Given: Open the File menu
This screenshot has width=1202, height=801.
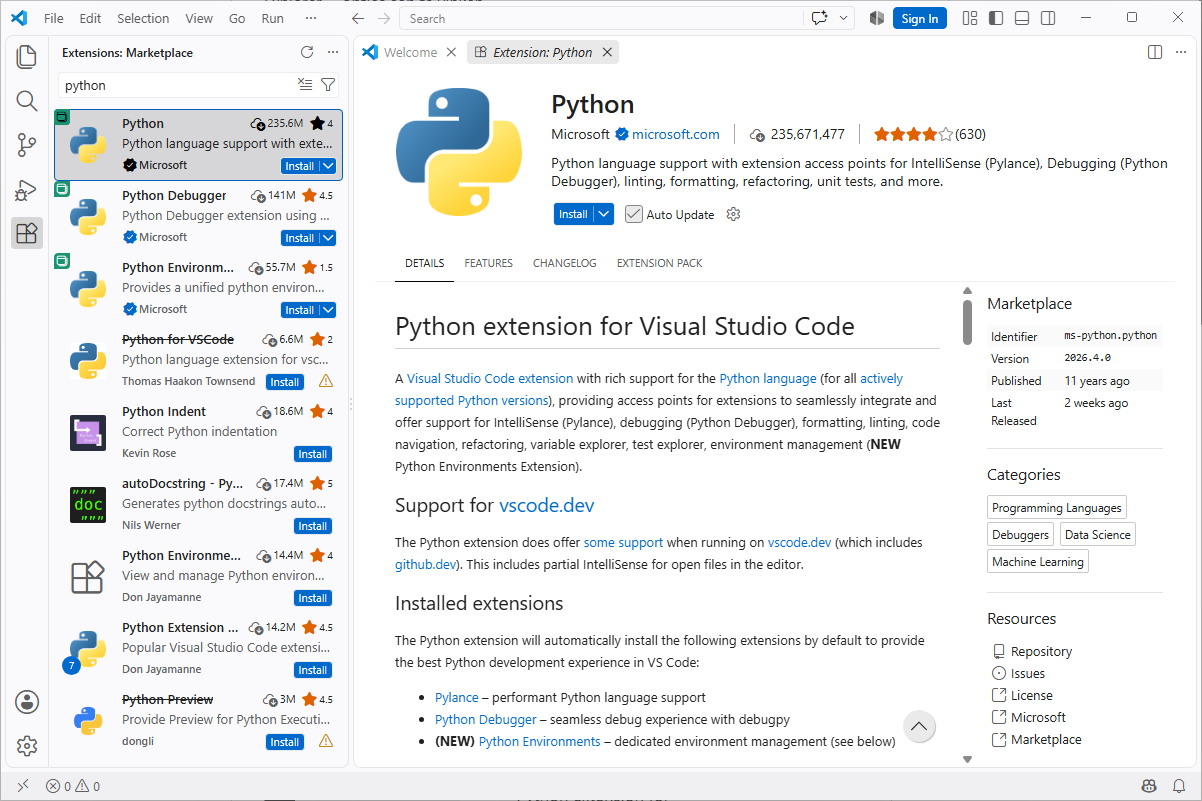Looking at the screenshot, I should click(54, 18).
